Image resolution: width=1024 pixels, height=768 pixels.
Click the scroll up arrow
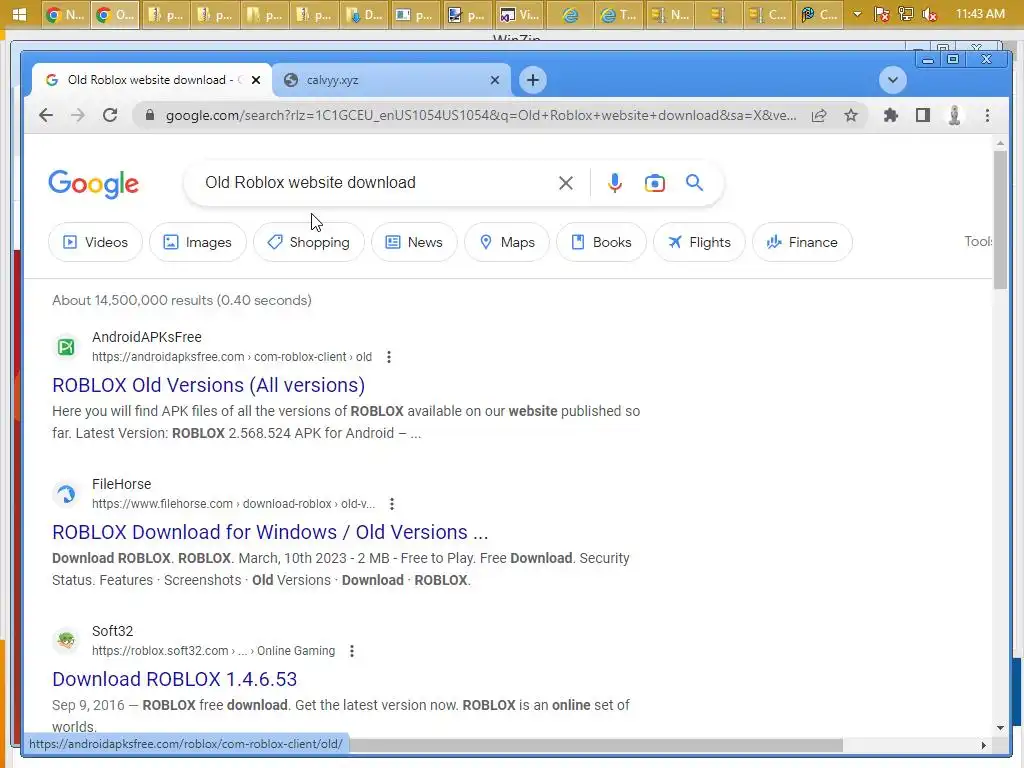point(1000,143)
